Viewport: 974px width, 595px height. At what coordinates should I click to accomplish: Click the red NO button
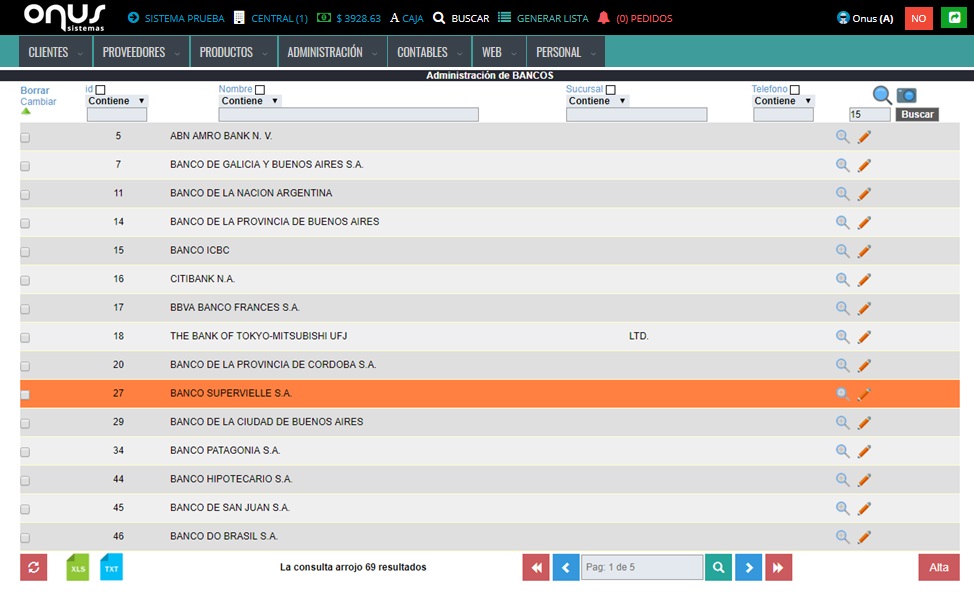click(x=918, y=17)
